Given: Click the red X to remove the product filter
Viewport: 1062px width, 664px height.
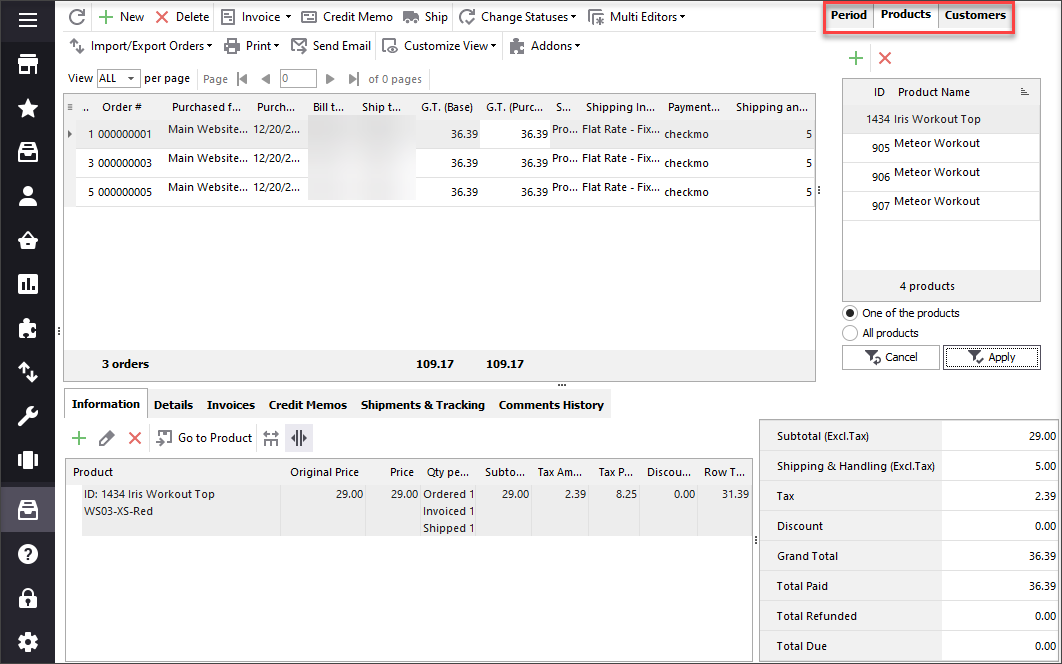Looking at the screenshot, I should 884,59.
